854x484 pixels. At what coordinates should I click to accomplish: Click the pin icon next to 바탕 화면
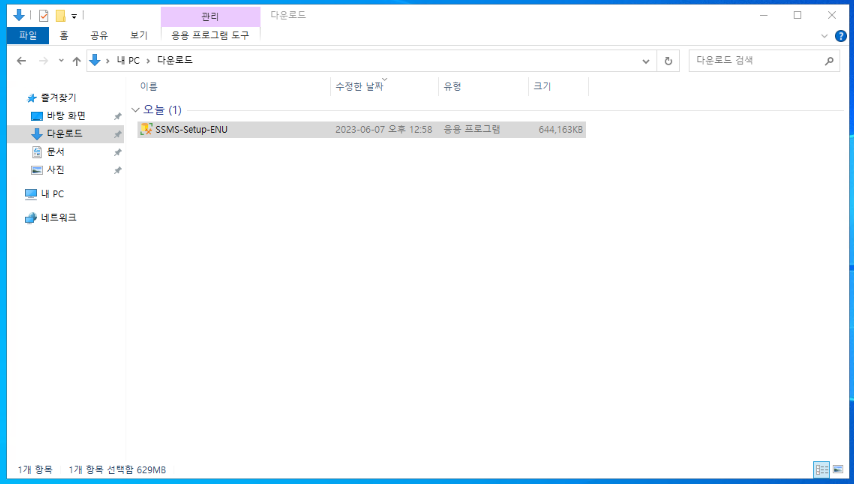pyautogui.click(x=117, y=117)
